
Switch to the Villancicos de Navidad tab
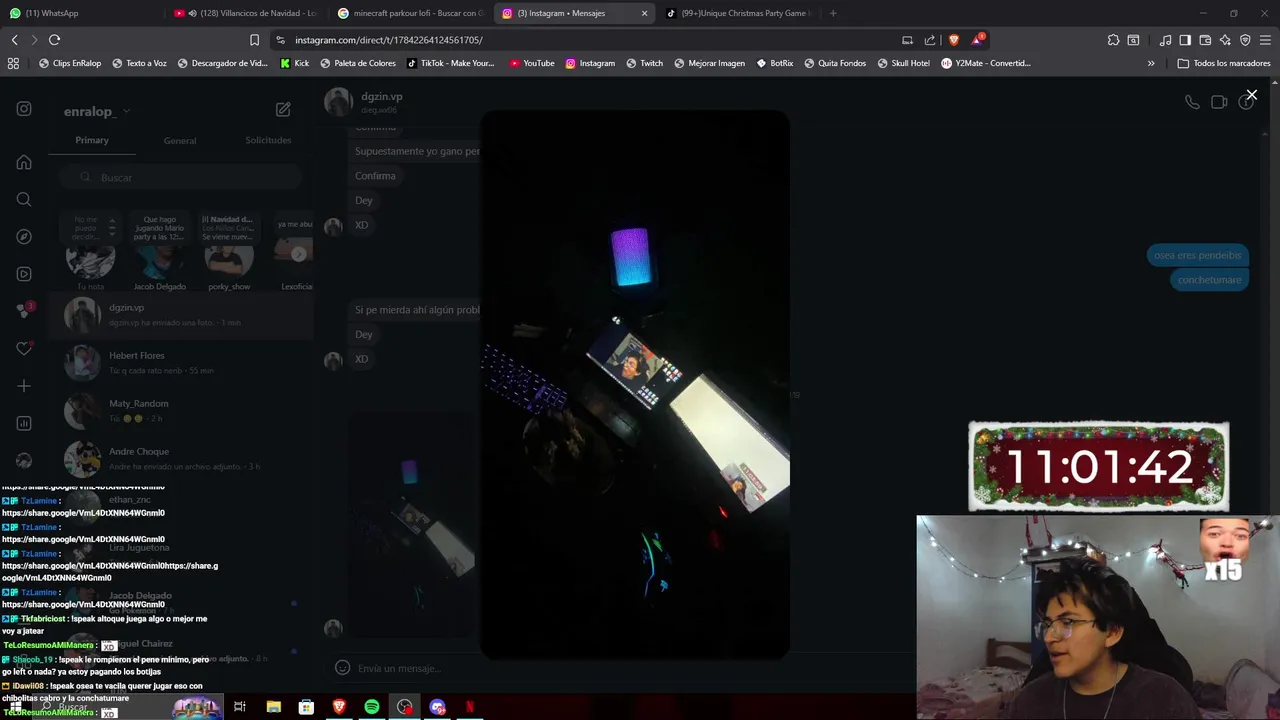[245, 13]
